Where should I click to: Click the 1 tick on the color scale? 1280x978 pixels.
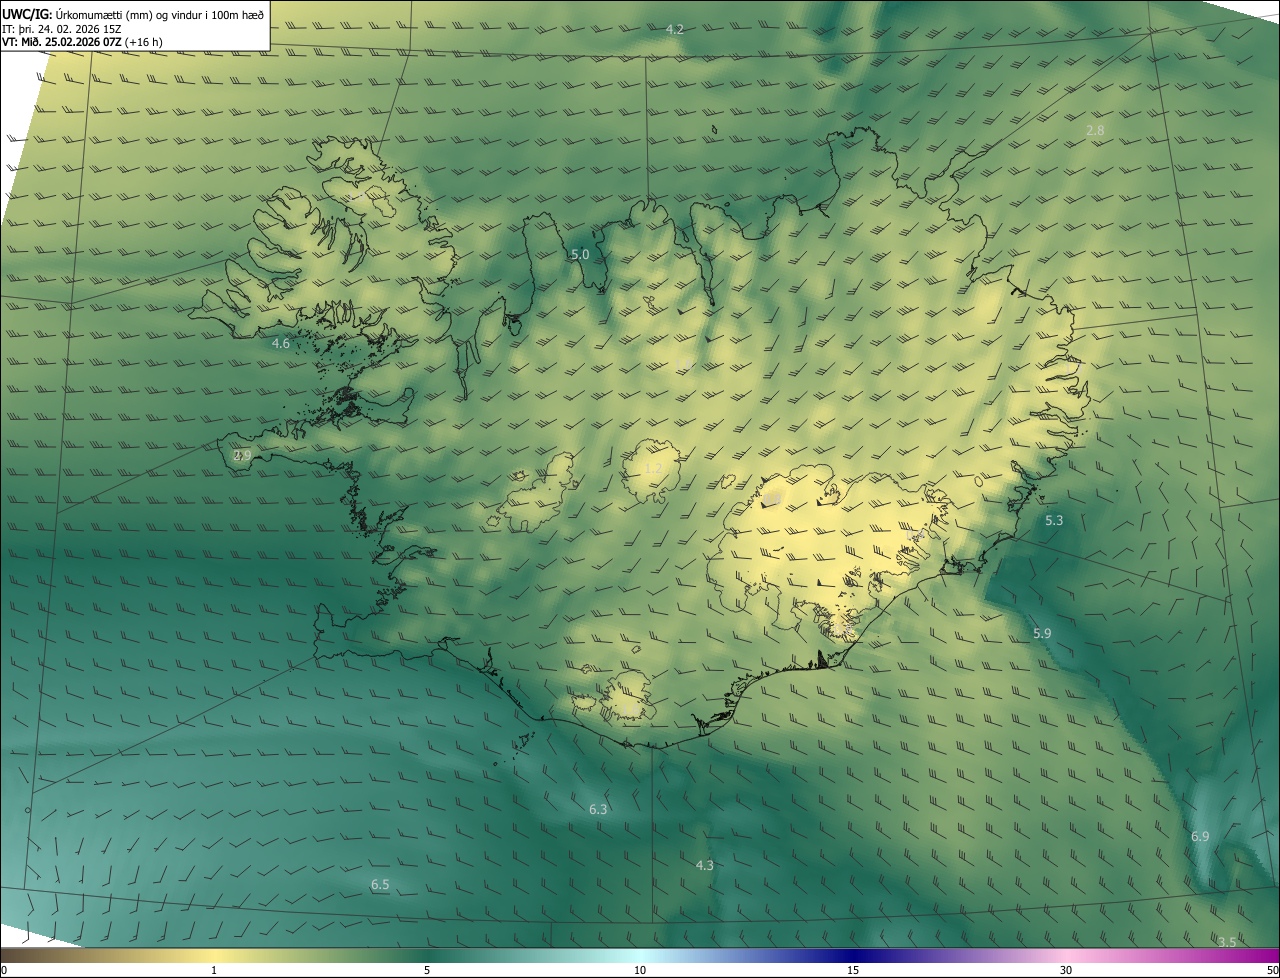(x=214, y=970)
